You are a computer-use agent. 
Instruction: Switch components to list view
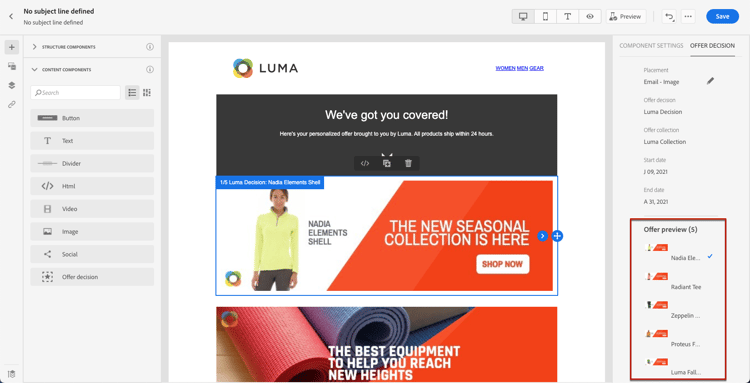(132, 92)
